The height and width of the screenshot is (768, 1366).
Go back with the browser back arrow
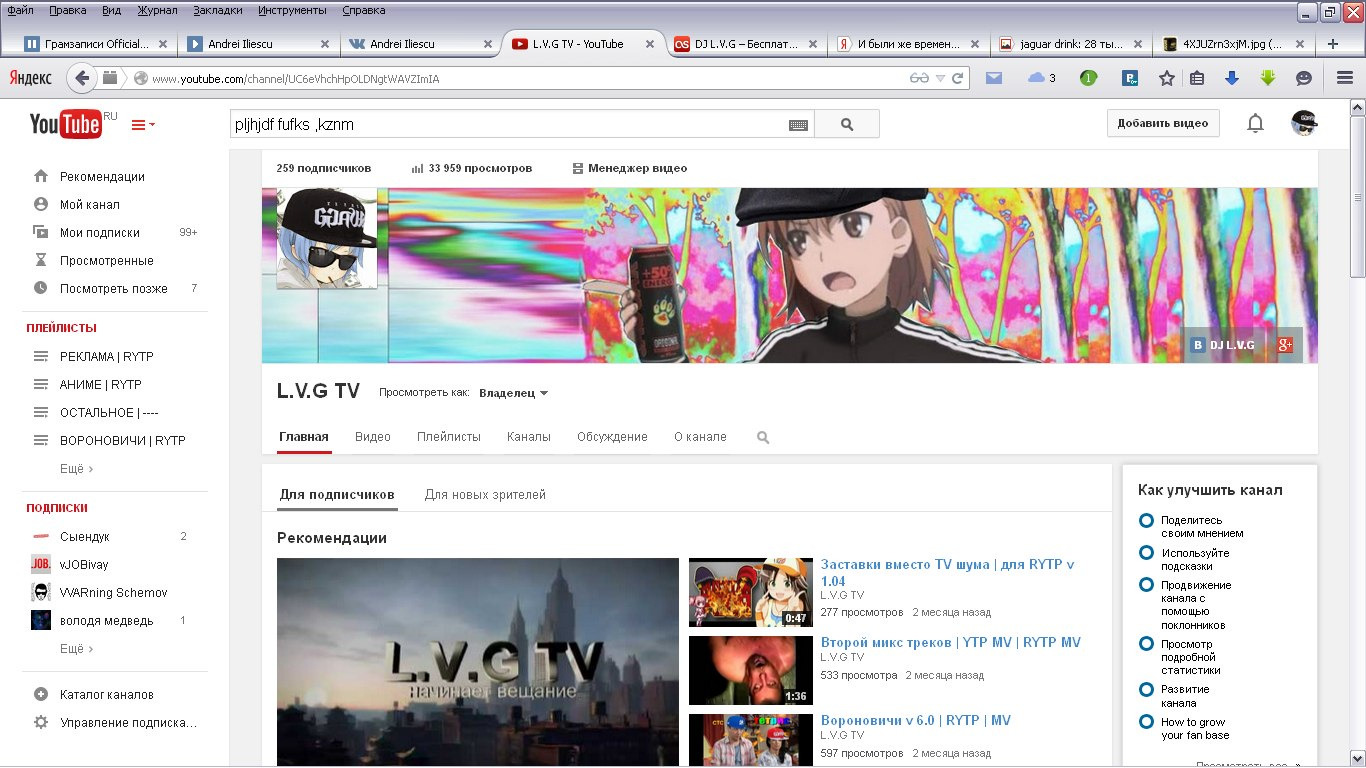point(82,78)
